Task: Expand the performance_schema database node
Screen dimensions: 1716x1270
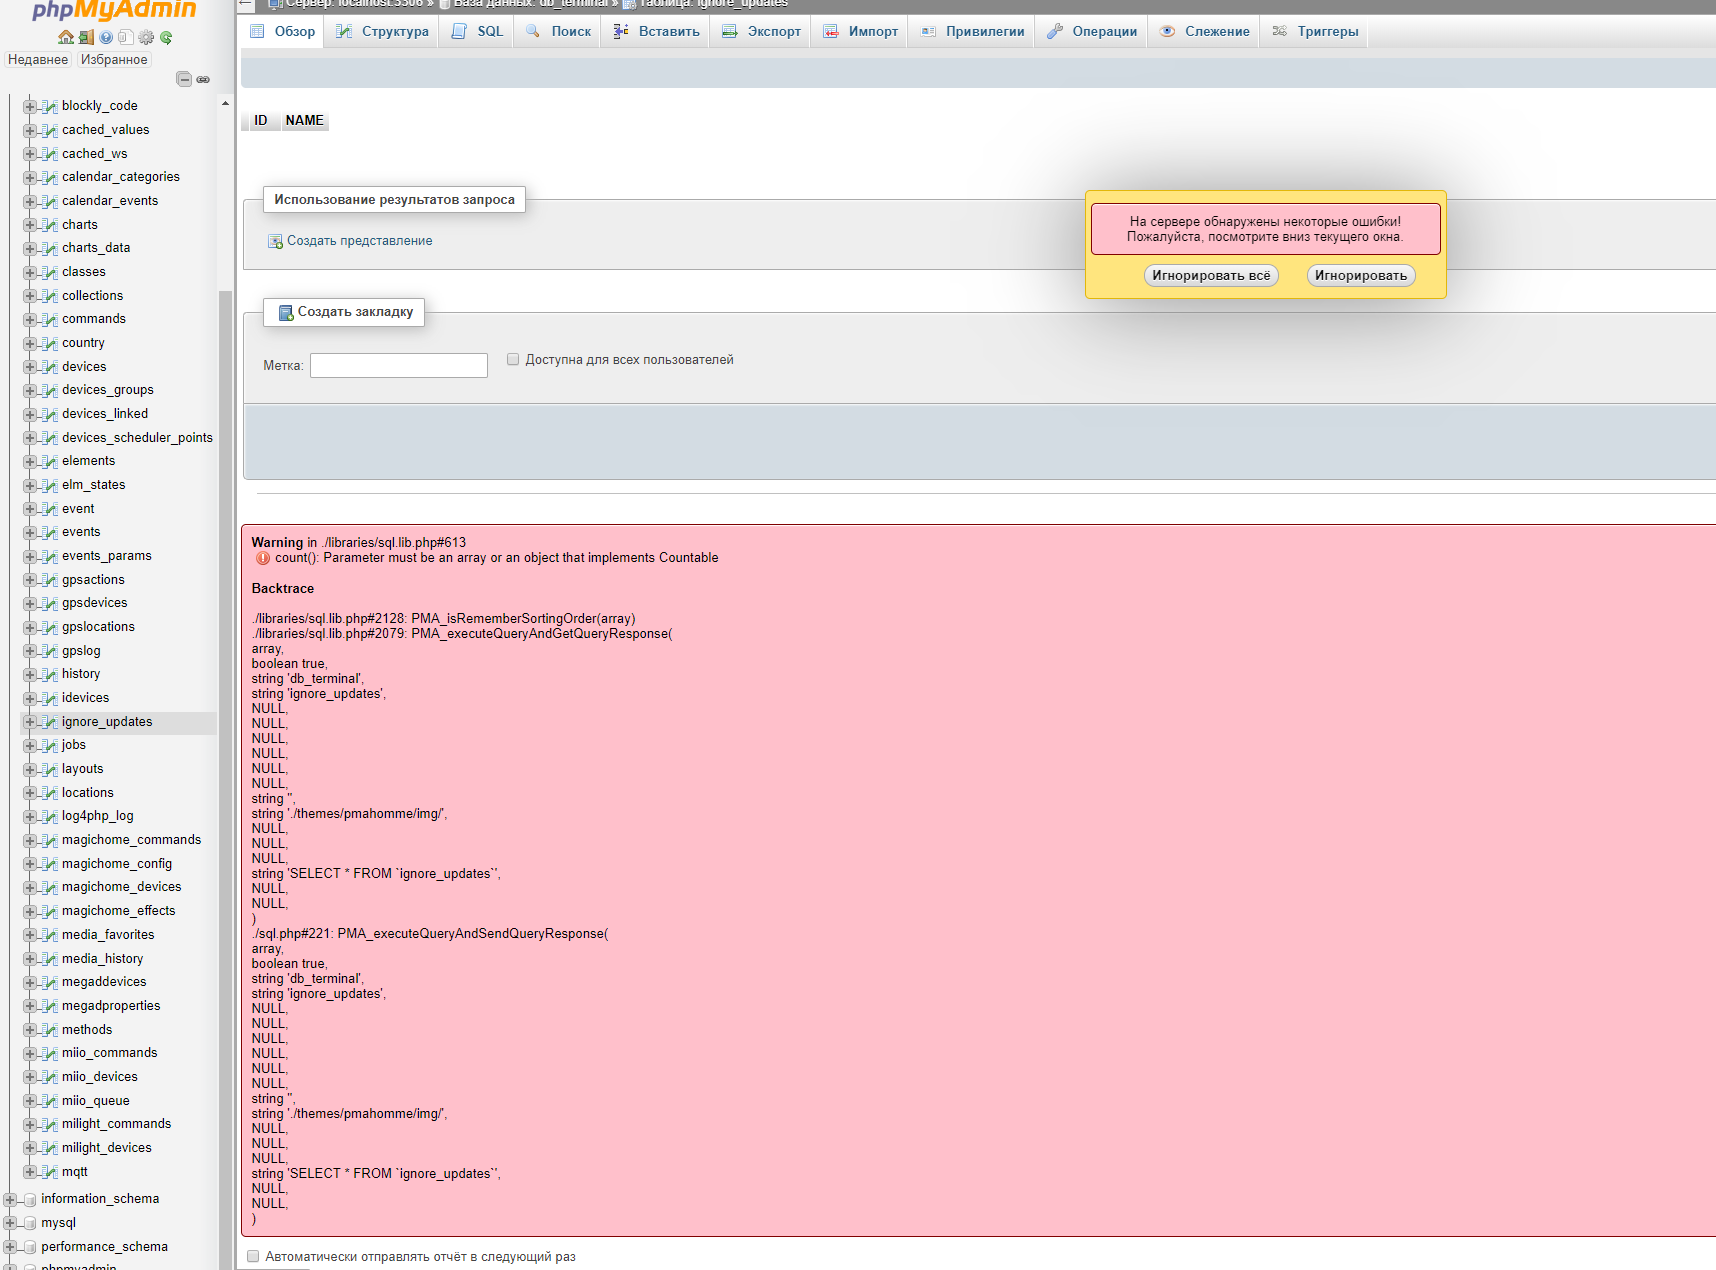Action: 10,1247
